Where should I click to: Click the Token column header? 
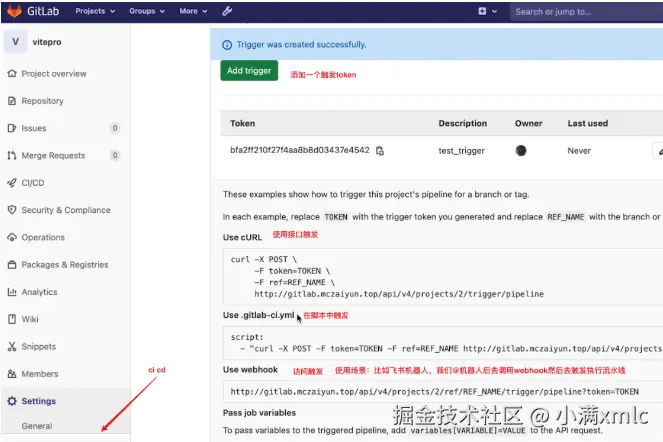tap(242, 124)
